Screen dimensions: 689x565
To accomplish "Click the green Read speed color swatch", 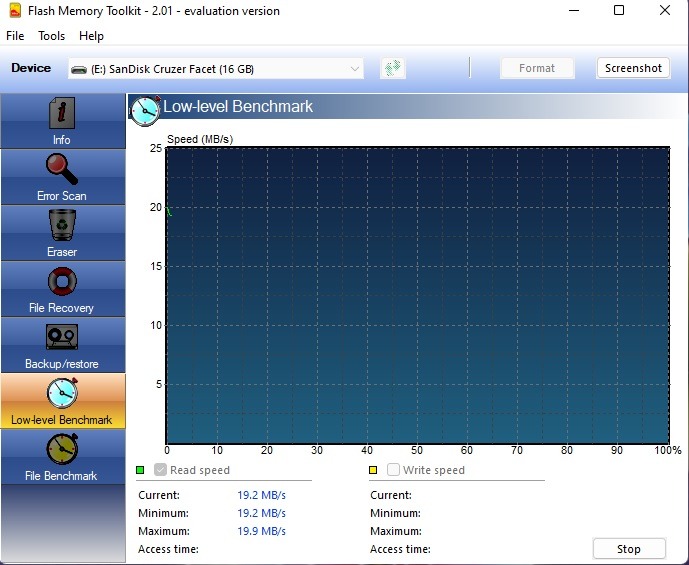I will 140,470.
